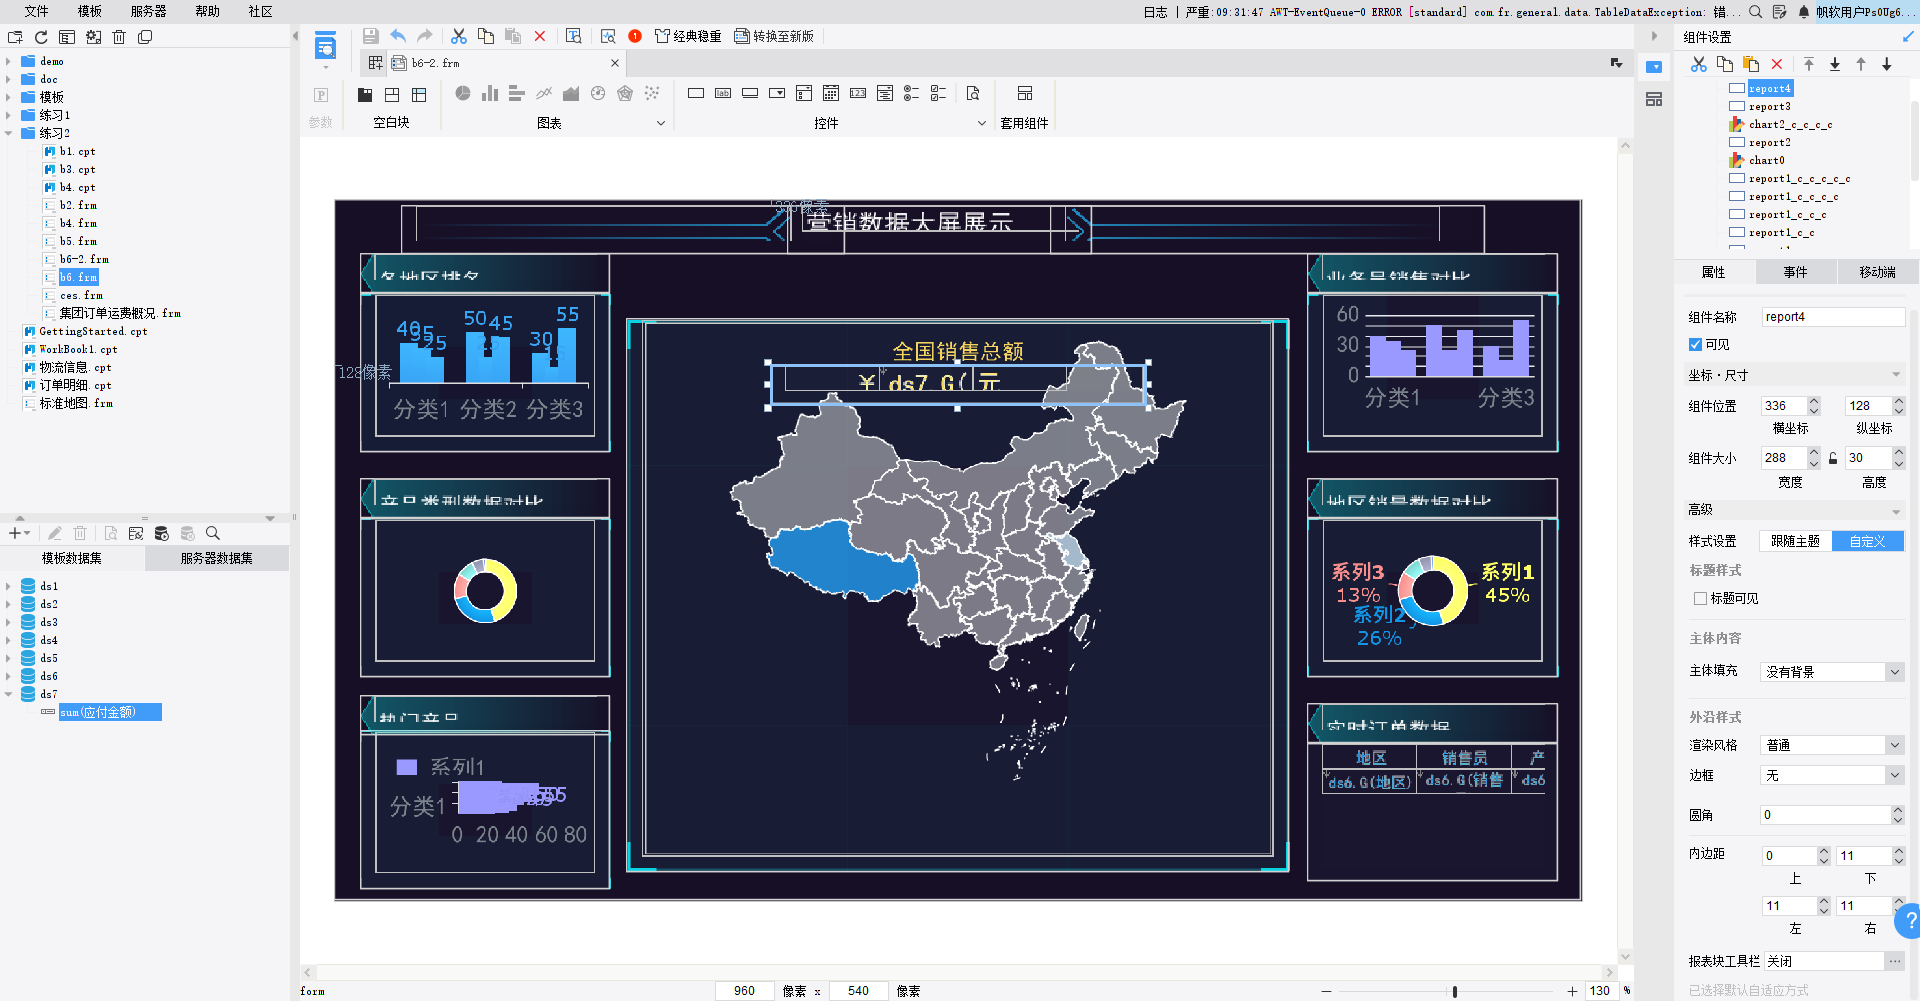1920x1001 pixels.
Task: Choose 自定义 custom style setting
Action: point(1867,541)
